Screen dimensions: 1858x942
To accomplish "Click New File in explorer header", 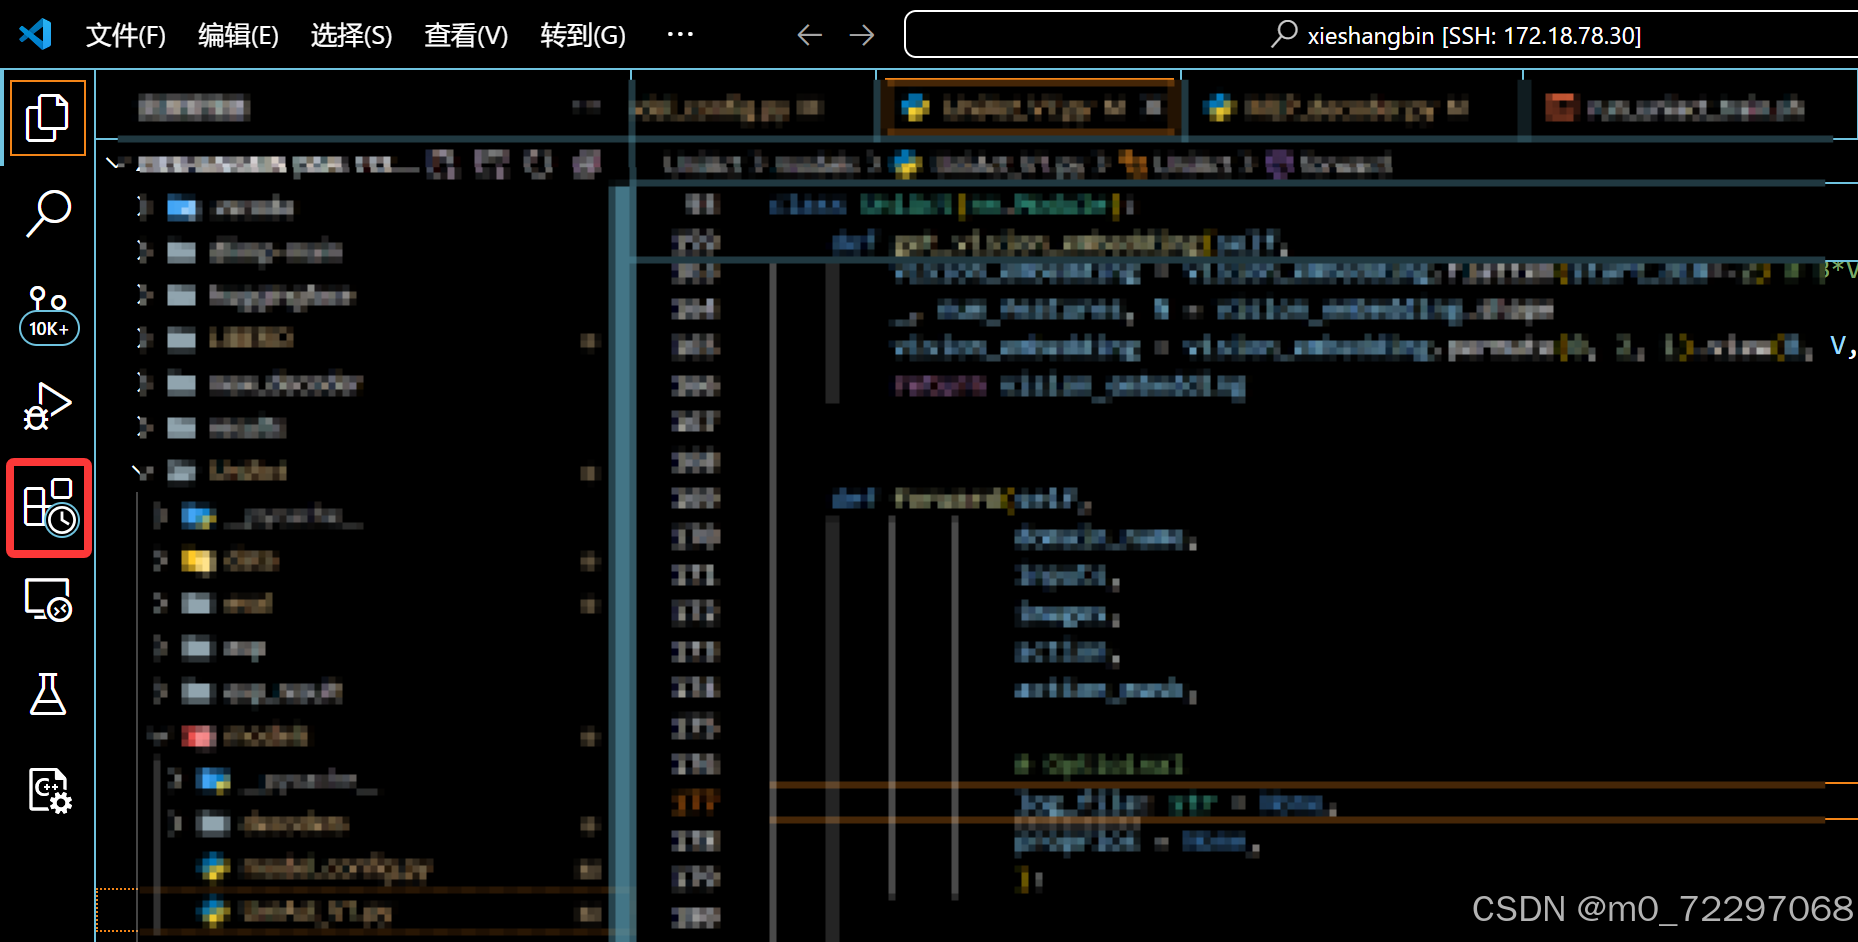I will 441,164.
